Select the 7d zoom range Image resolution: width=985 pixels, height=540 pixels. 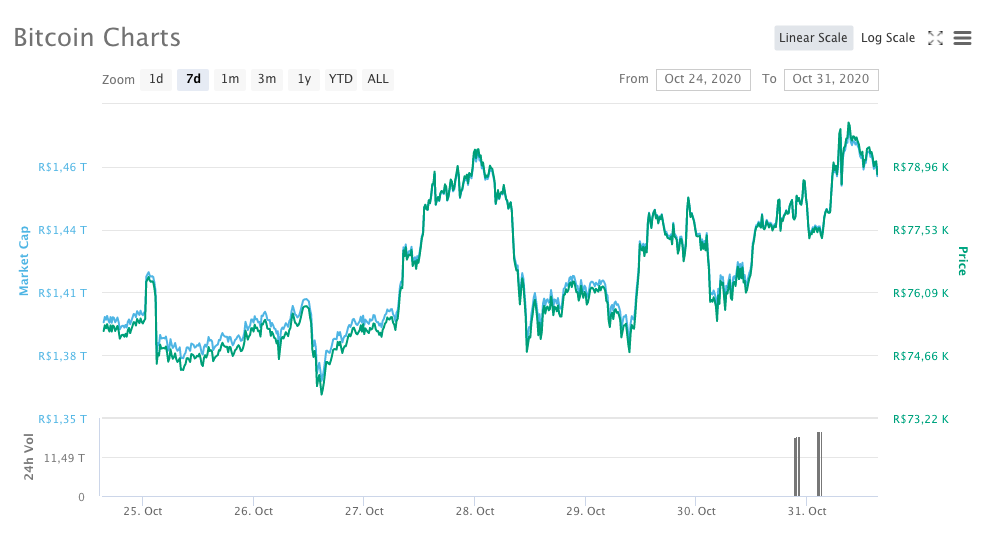coord(193,79)
